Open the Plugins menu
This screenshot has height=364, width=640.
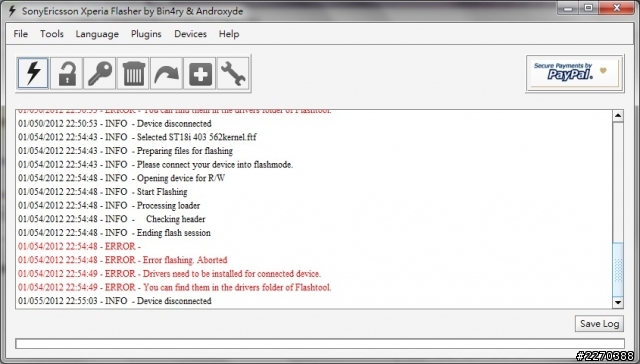(146, 34)
